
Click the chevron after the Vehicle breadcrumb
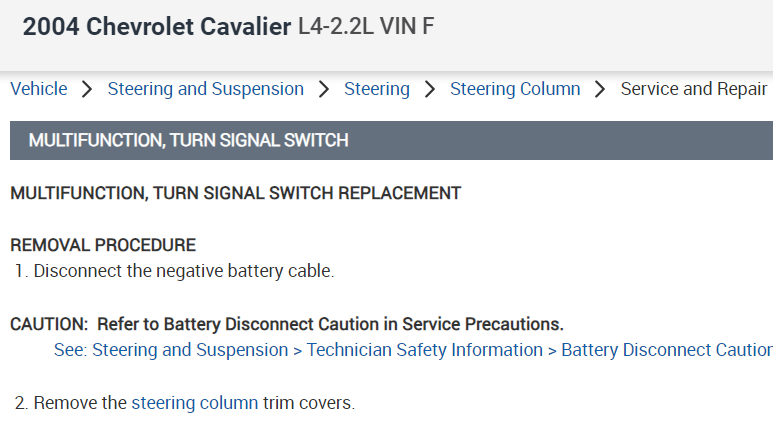[x=87, y=89]
